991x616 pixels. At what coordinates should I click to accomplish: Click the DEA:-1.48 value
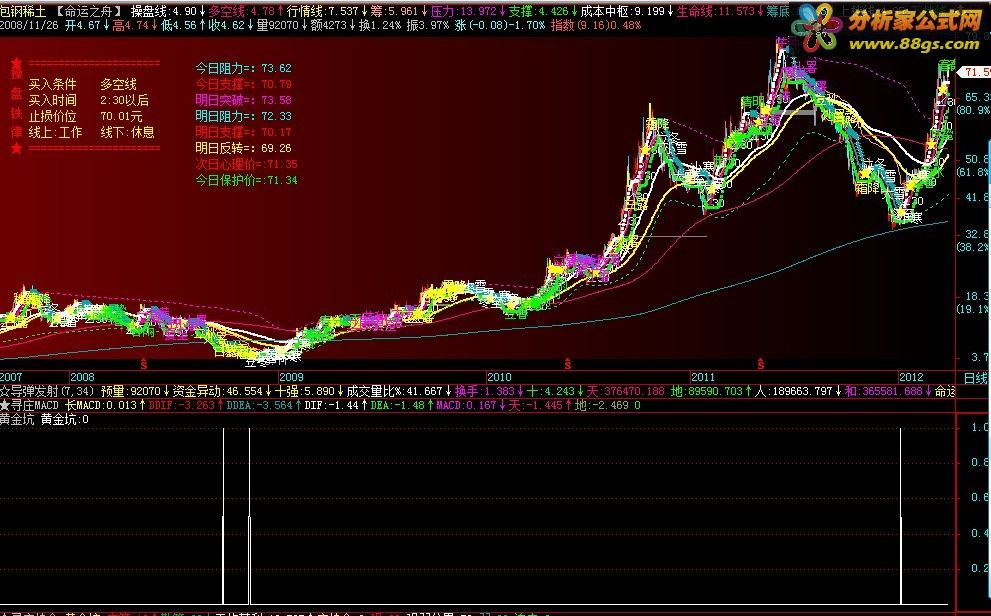(x=403, y=406)
